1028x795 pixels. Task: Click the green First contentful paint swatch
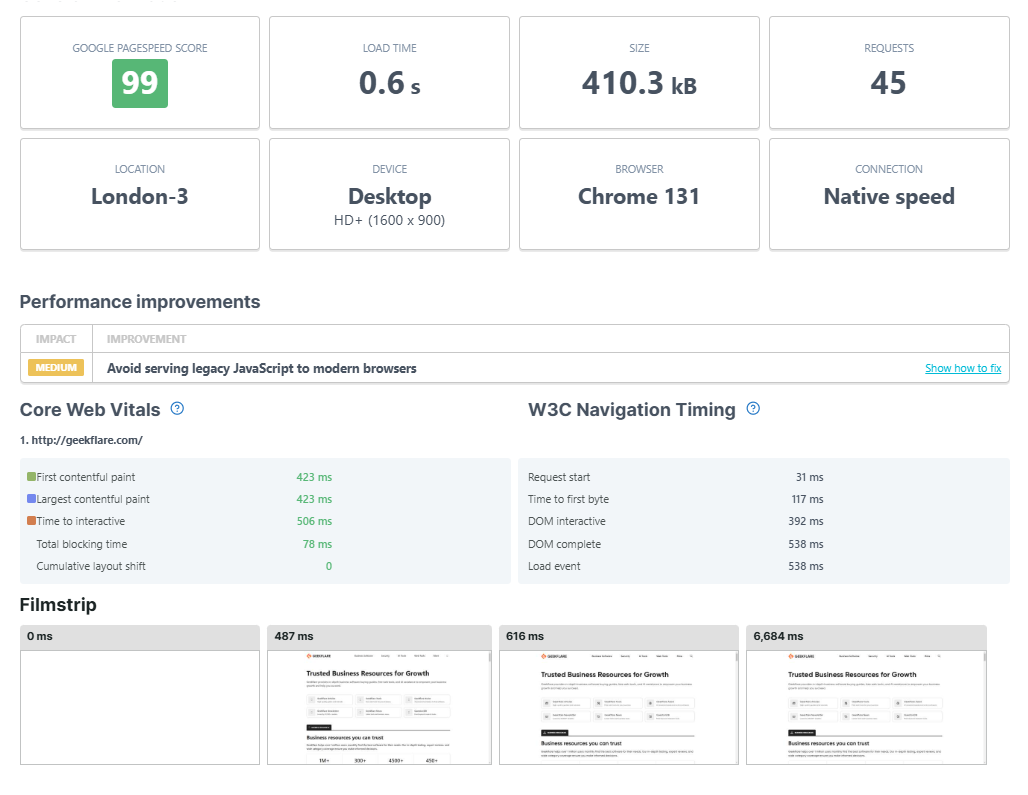[31, 476]
